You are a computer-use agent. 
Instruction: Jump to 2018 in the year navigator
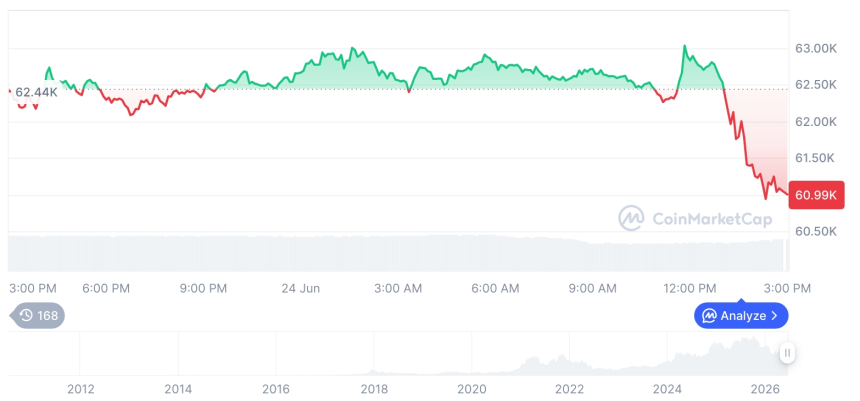[374, 389]
